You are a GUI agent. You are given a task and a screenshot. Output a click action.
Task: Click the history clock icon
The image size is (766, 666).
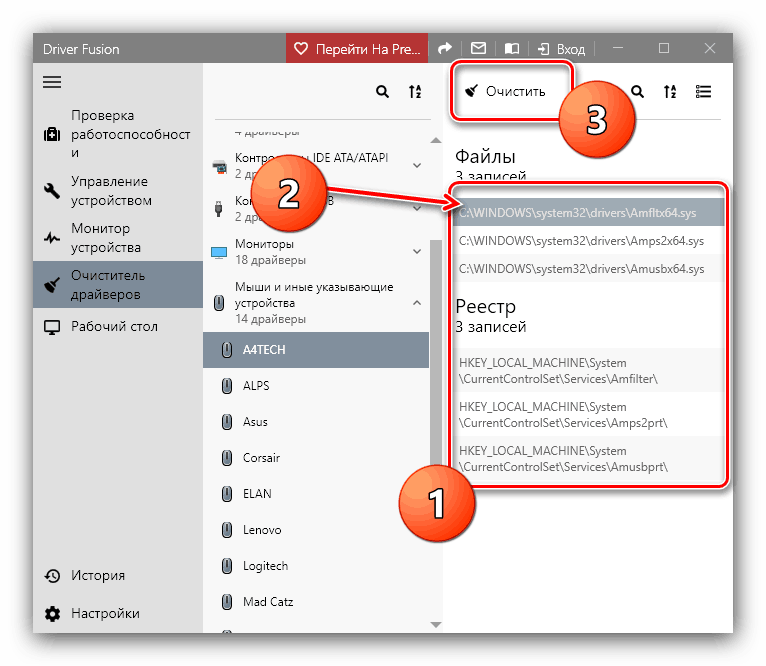pos(52,576)
